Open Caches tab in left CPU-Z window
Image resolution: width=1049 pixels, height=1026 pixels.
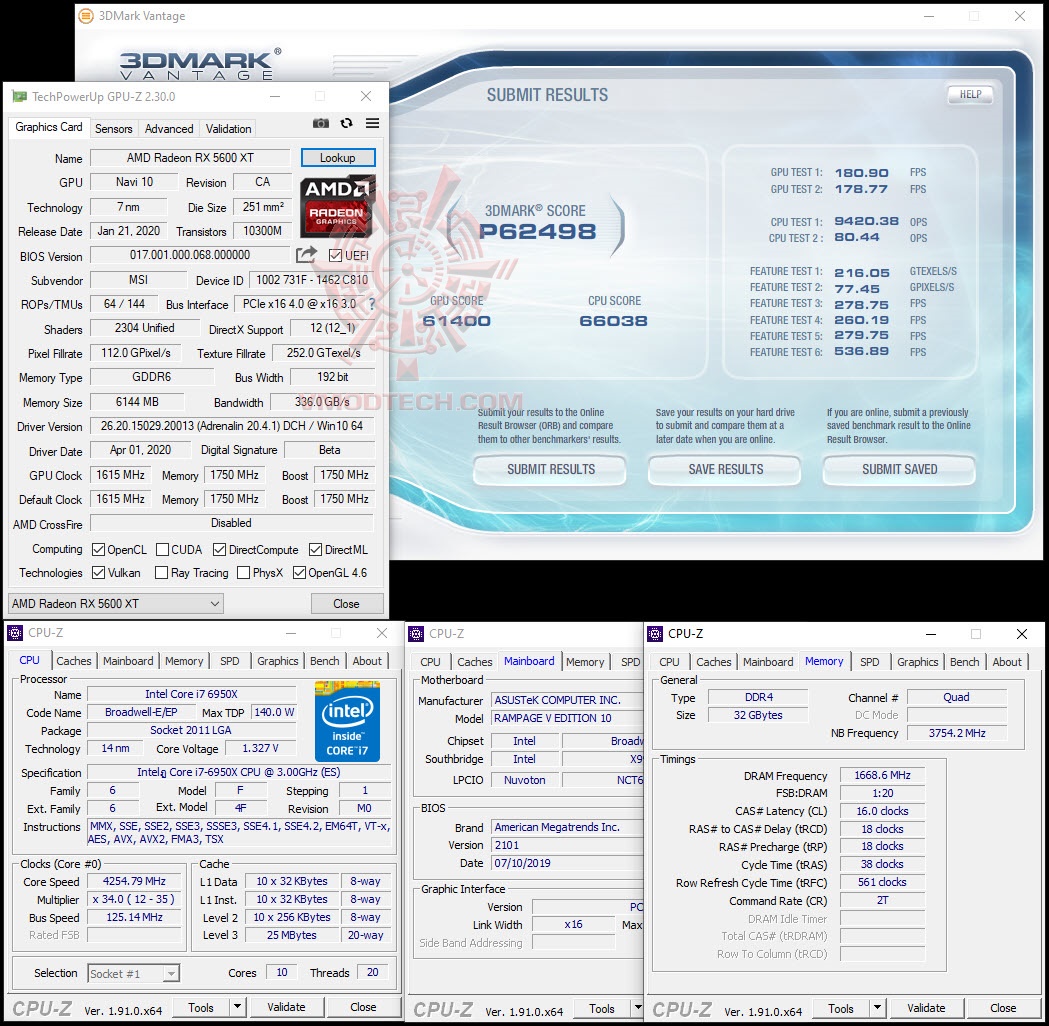tap(74, 661)
